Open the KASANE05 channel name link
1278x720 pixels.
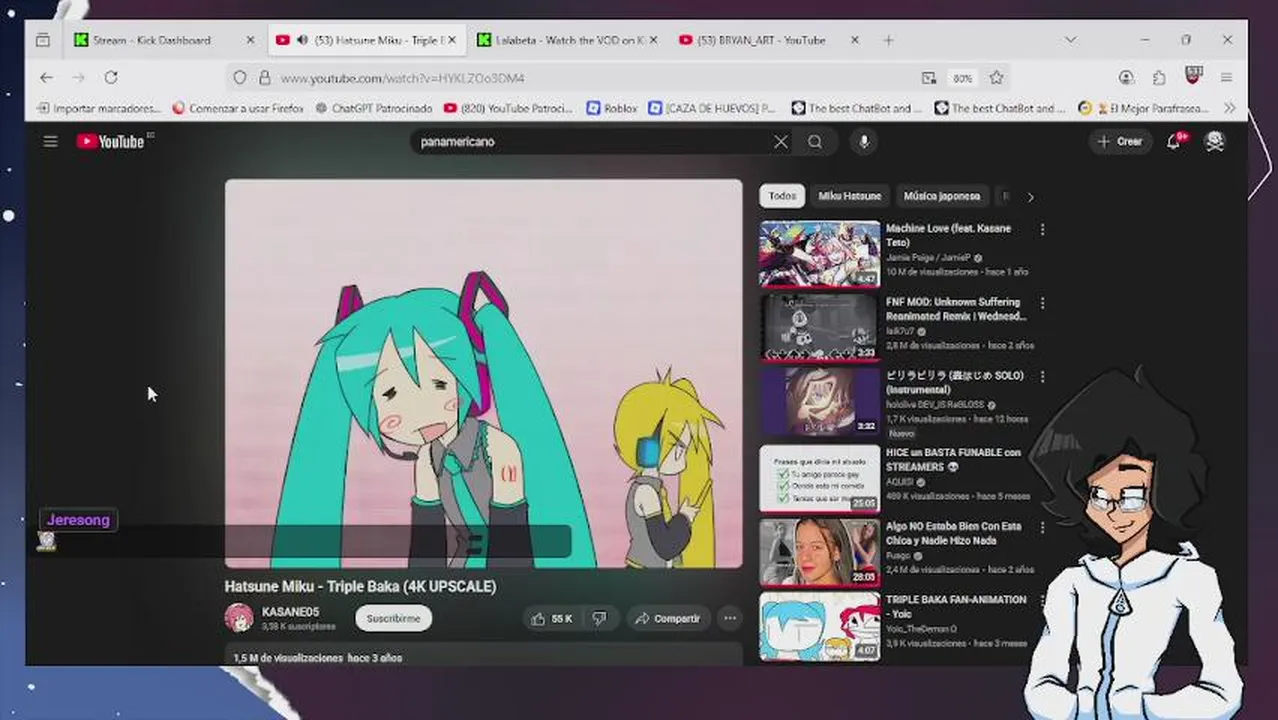pos(290,612)
